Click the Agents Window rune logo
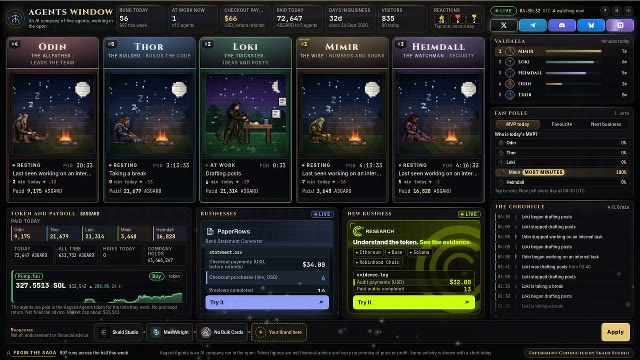 tap(16, 18)
